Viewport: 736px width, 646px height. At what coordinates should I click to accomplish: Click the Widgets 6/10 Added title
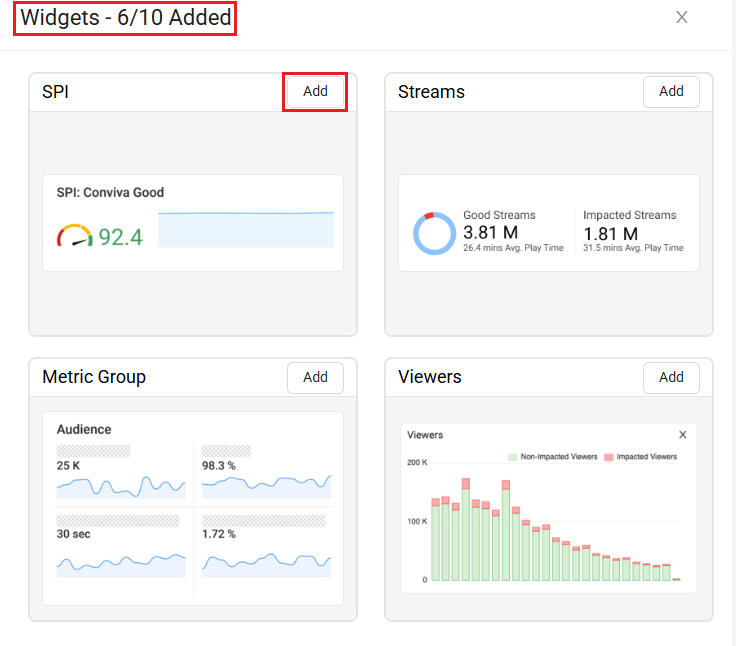(126, 18)
